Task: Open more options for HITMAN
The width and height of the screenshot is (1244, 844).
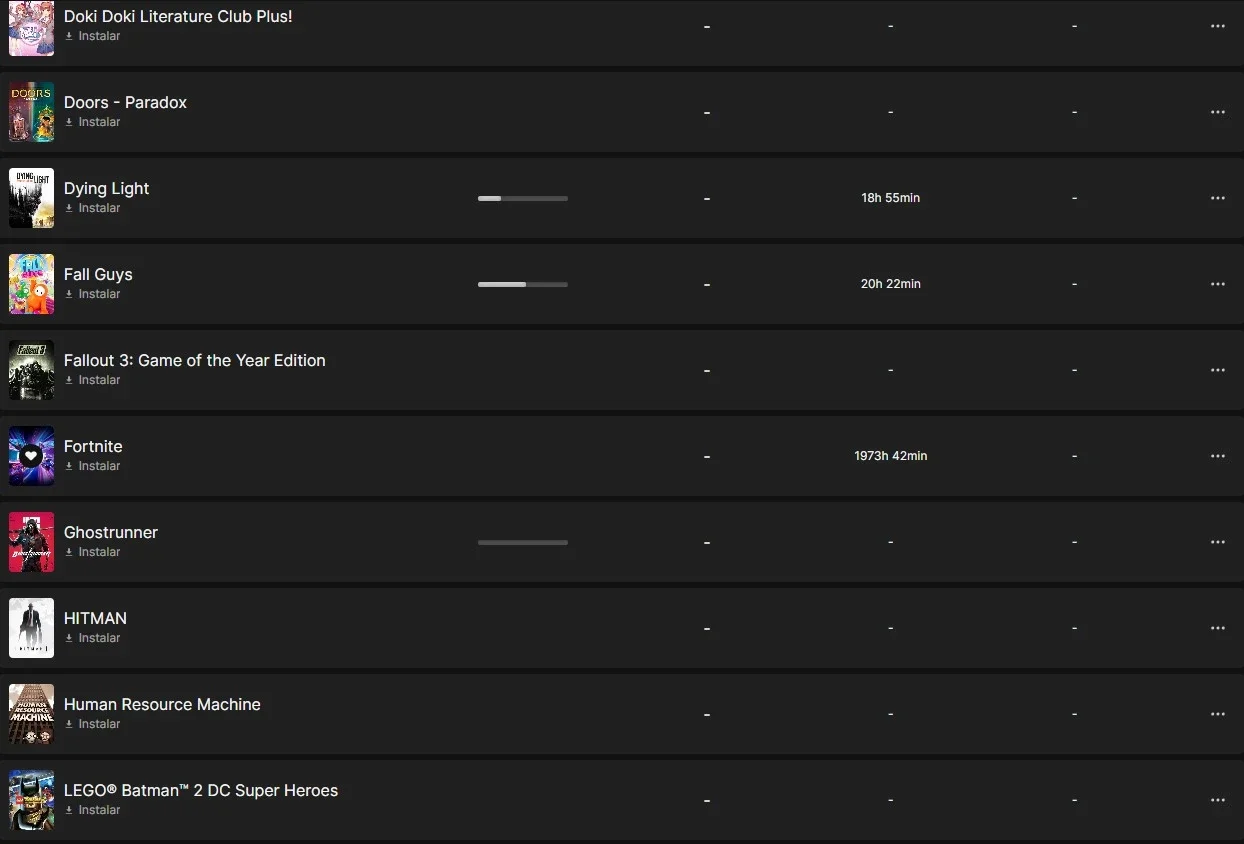Action: 1217,628
